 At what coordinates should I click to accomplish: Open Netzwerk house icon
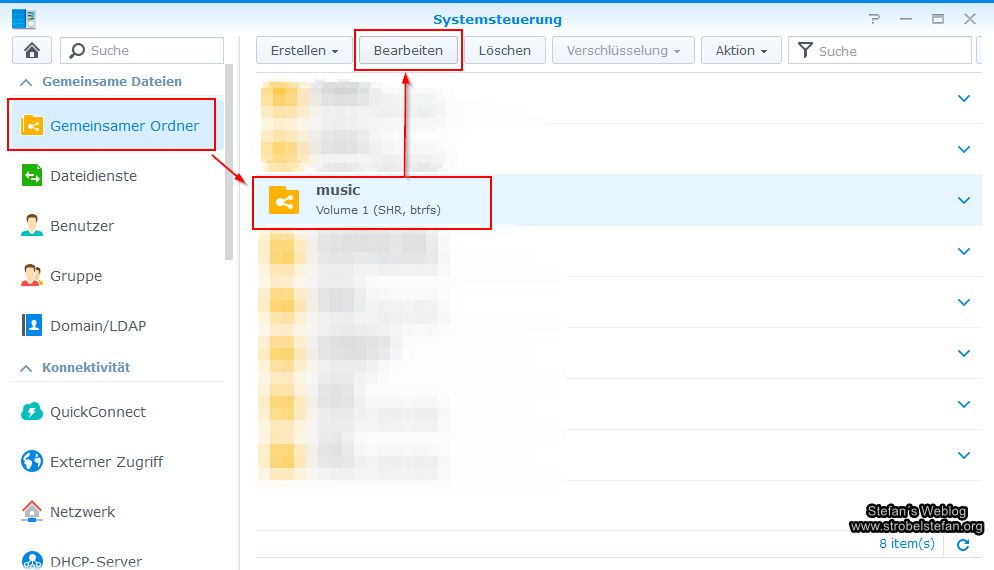coord(32,511)
